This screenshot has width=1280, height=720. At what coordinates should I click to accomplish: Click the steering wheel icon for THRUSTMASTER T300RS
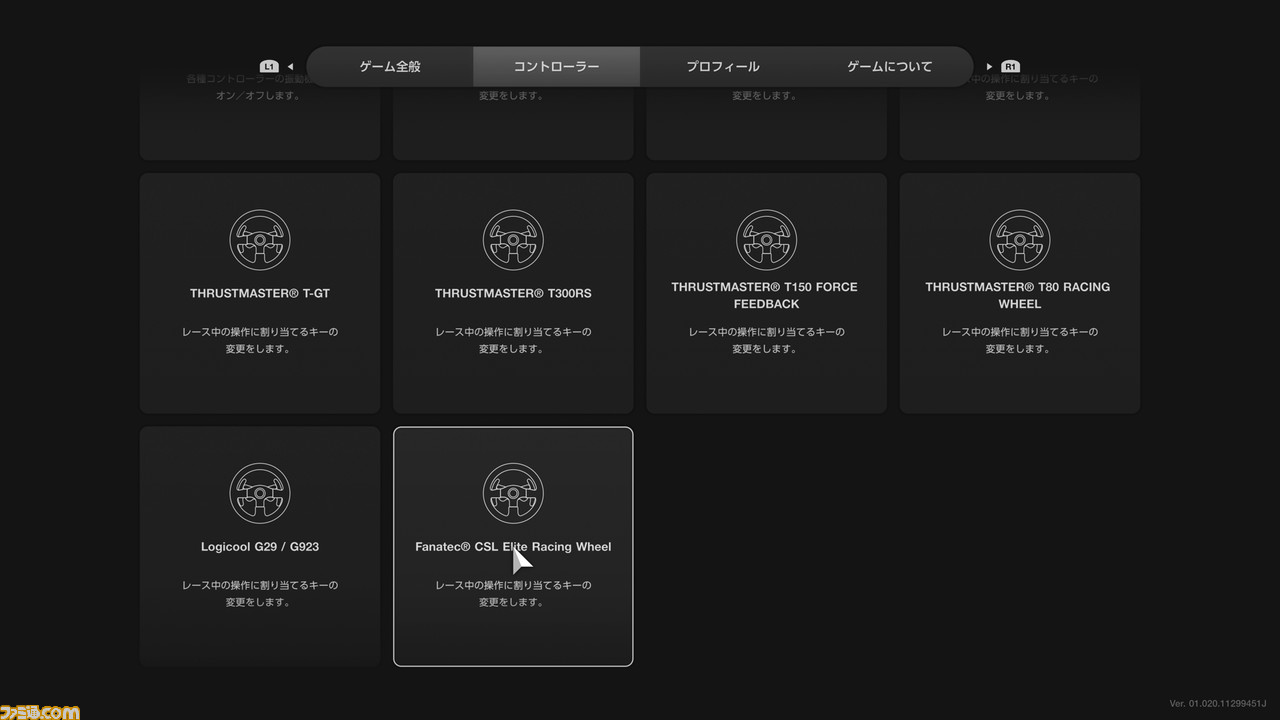(513, 240)
